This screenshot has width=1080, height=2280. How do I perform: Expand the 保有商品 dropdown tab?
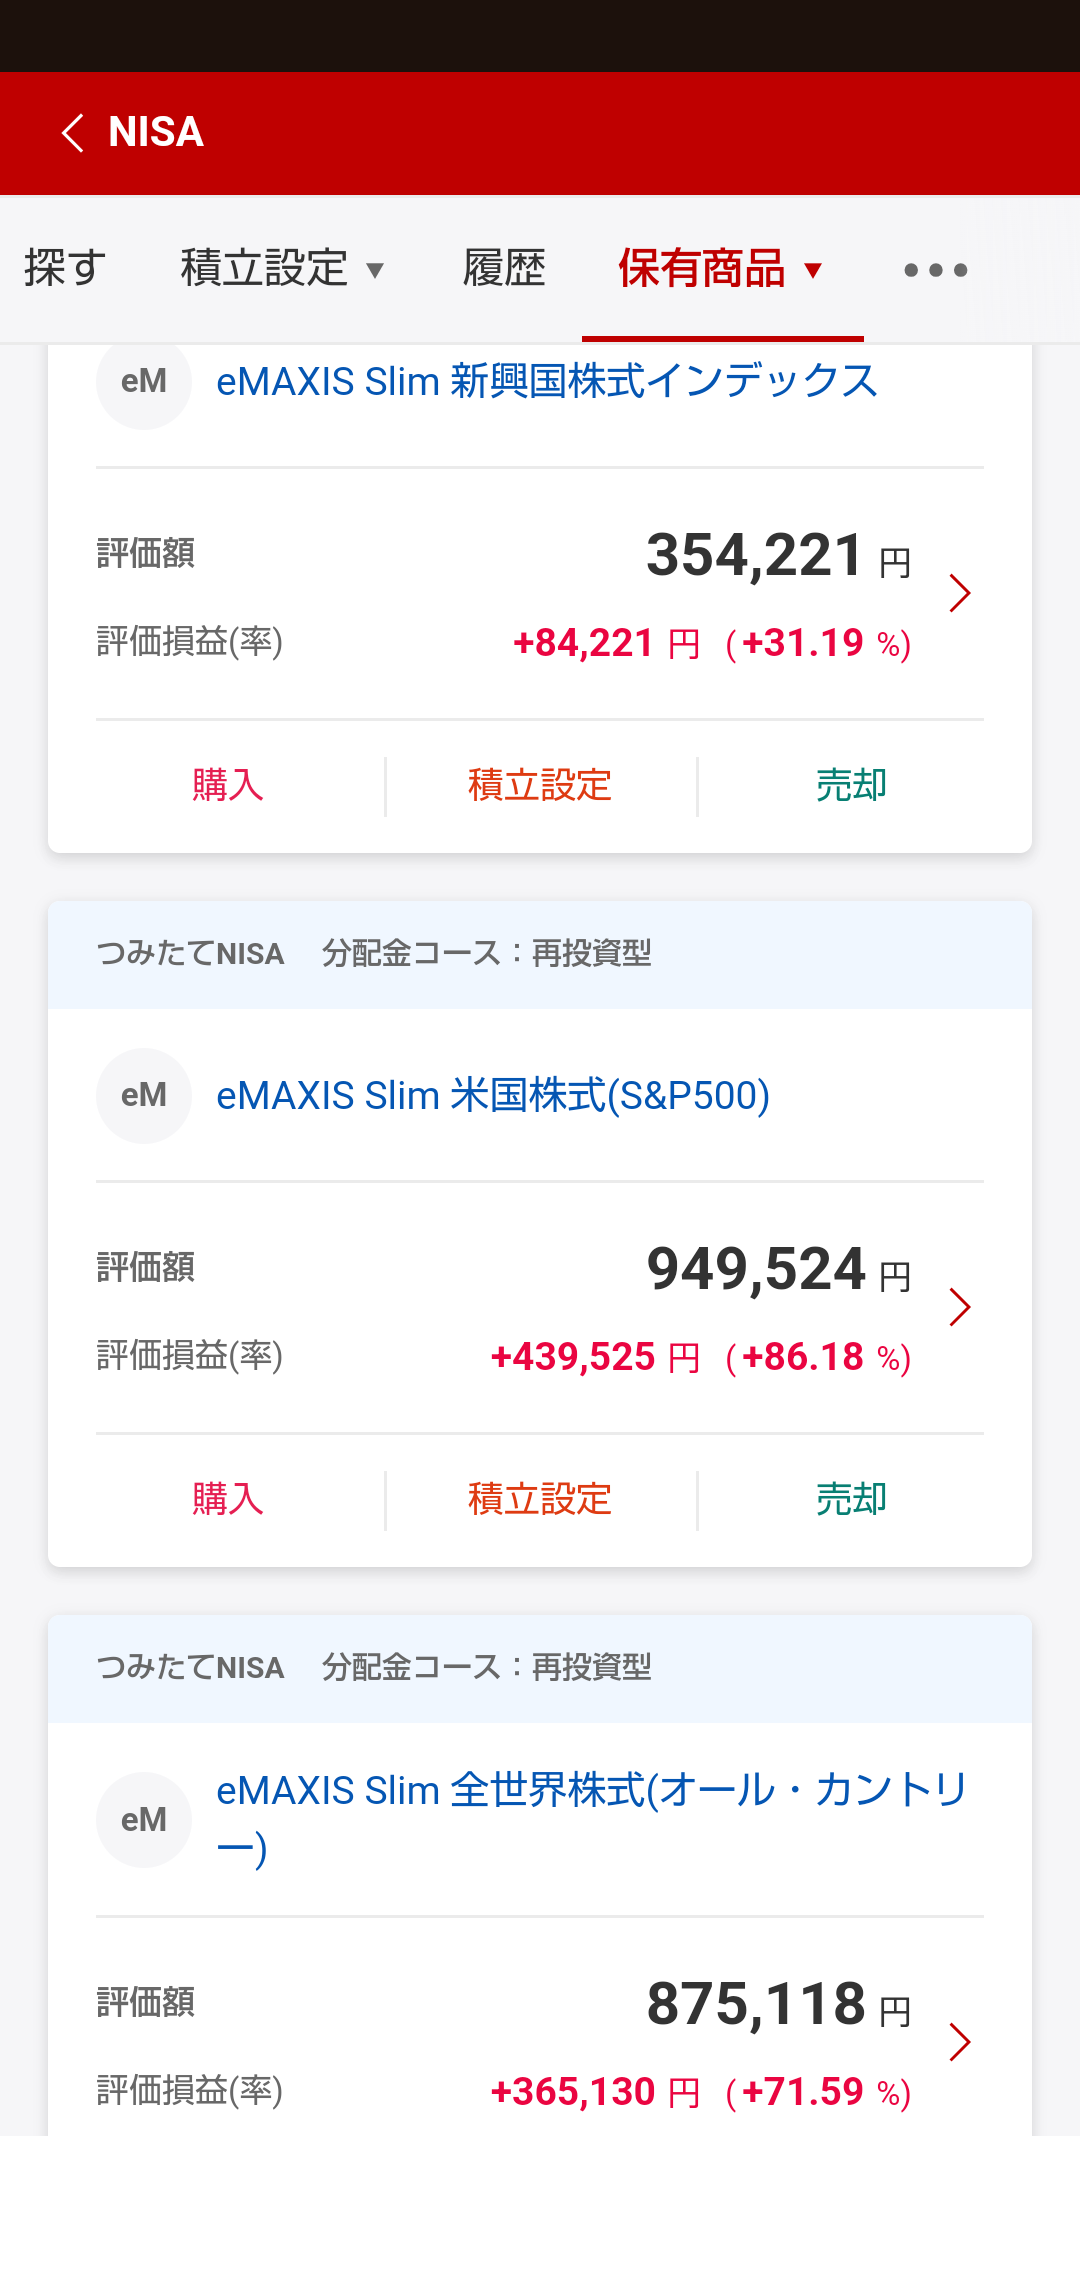click(x=722, y=269)
